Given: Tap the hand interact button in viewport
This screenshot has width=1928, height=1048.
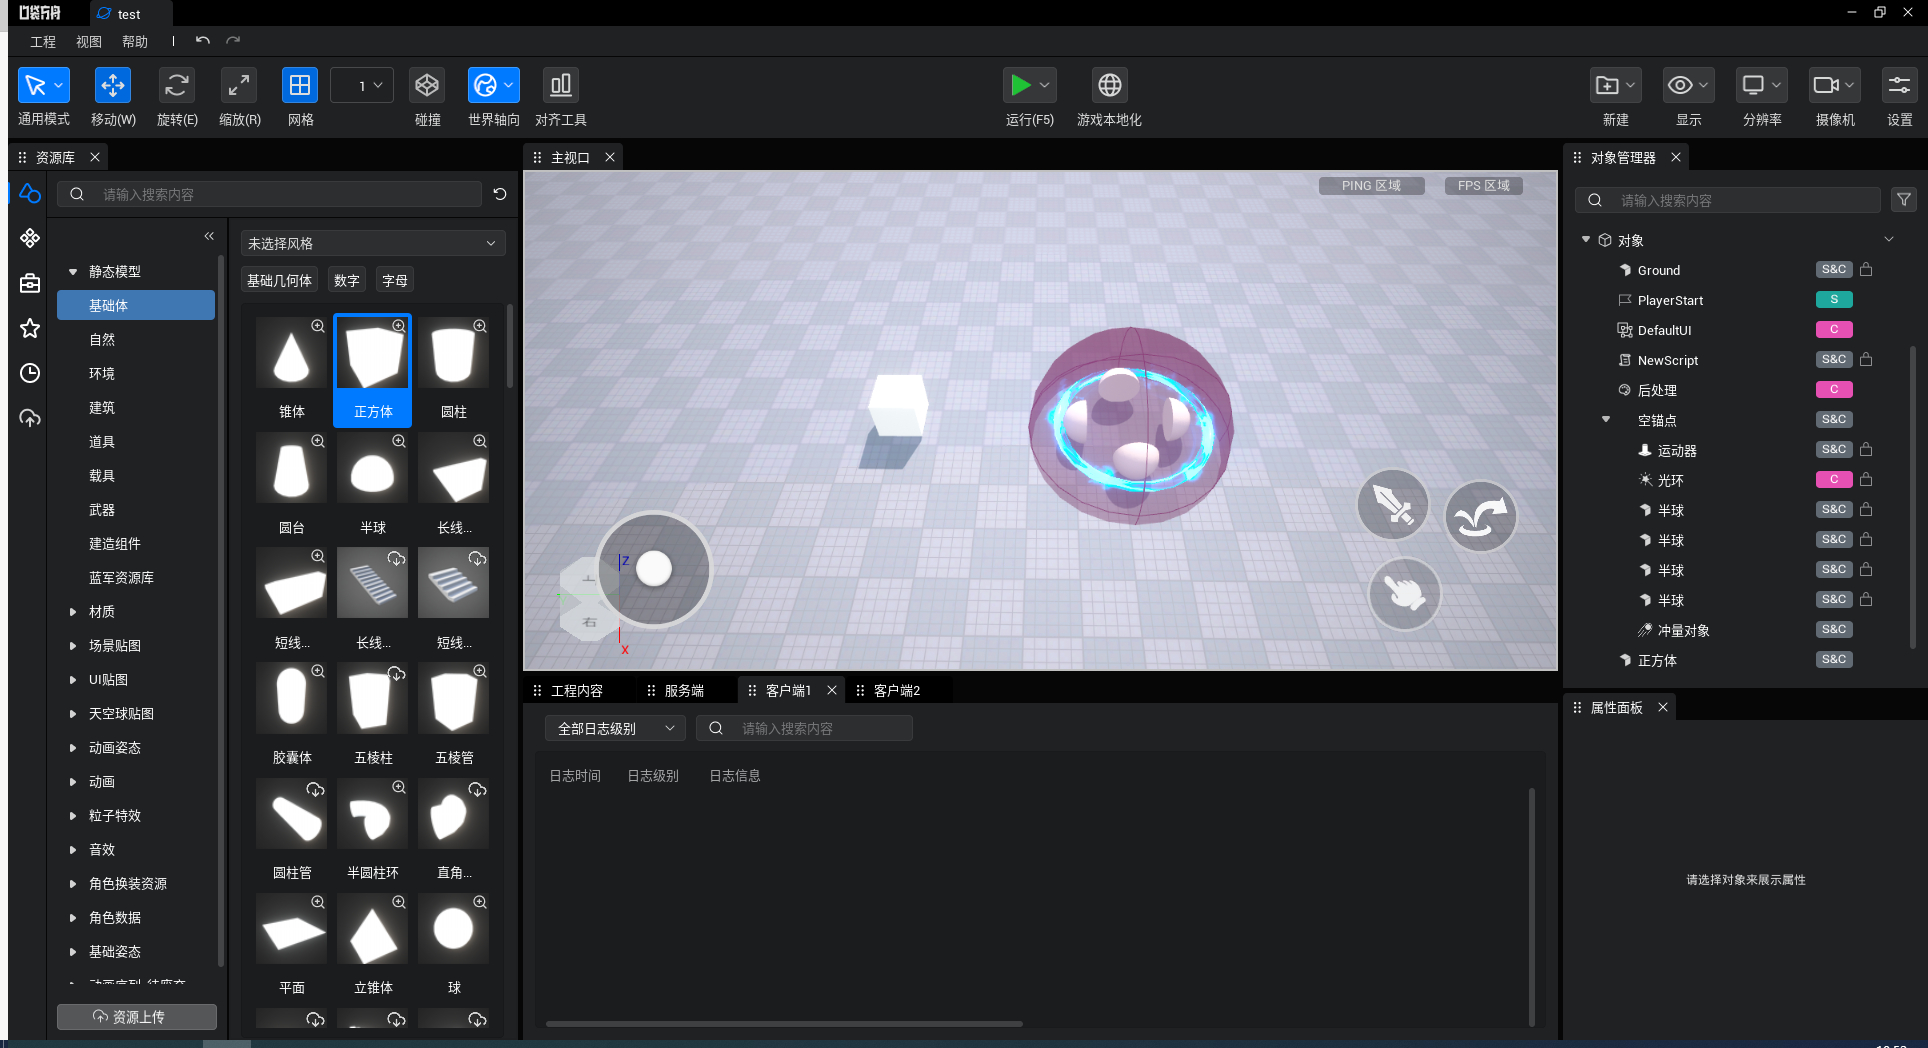Looking at the screenshot, I should 1404,594.
